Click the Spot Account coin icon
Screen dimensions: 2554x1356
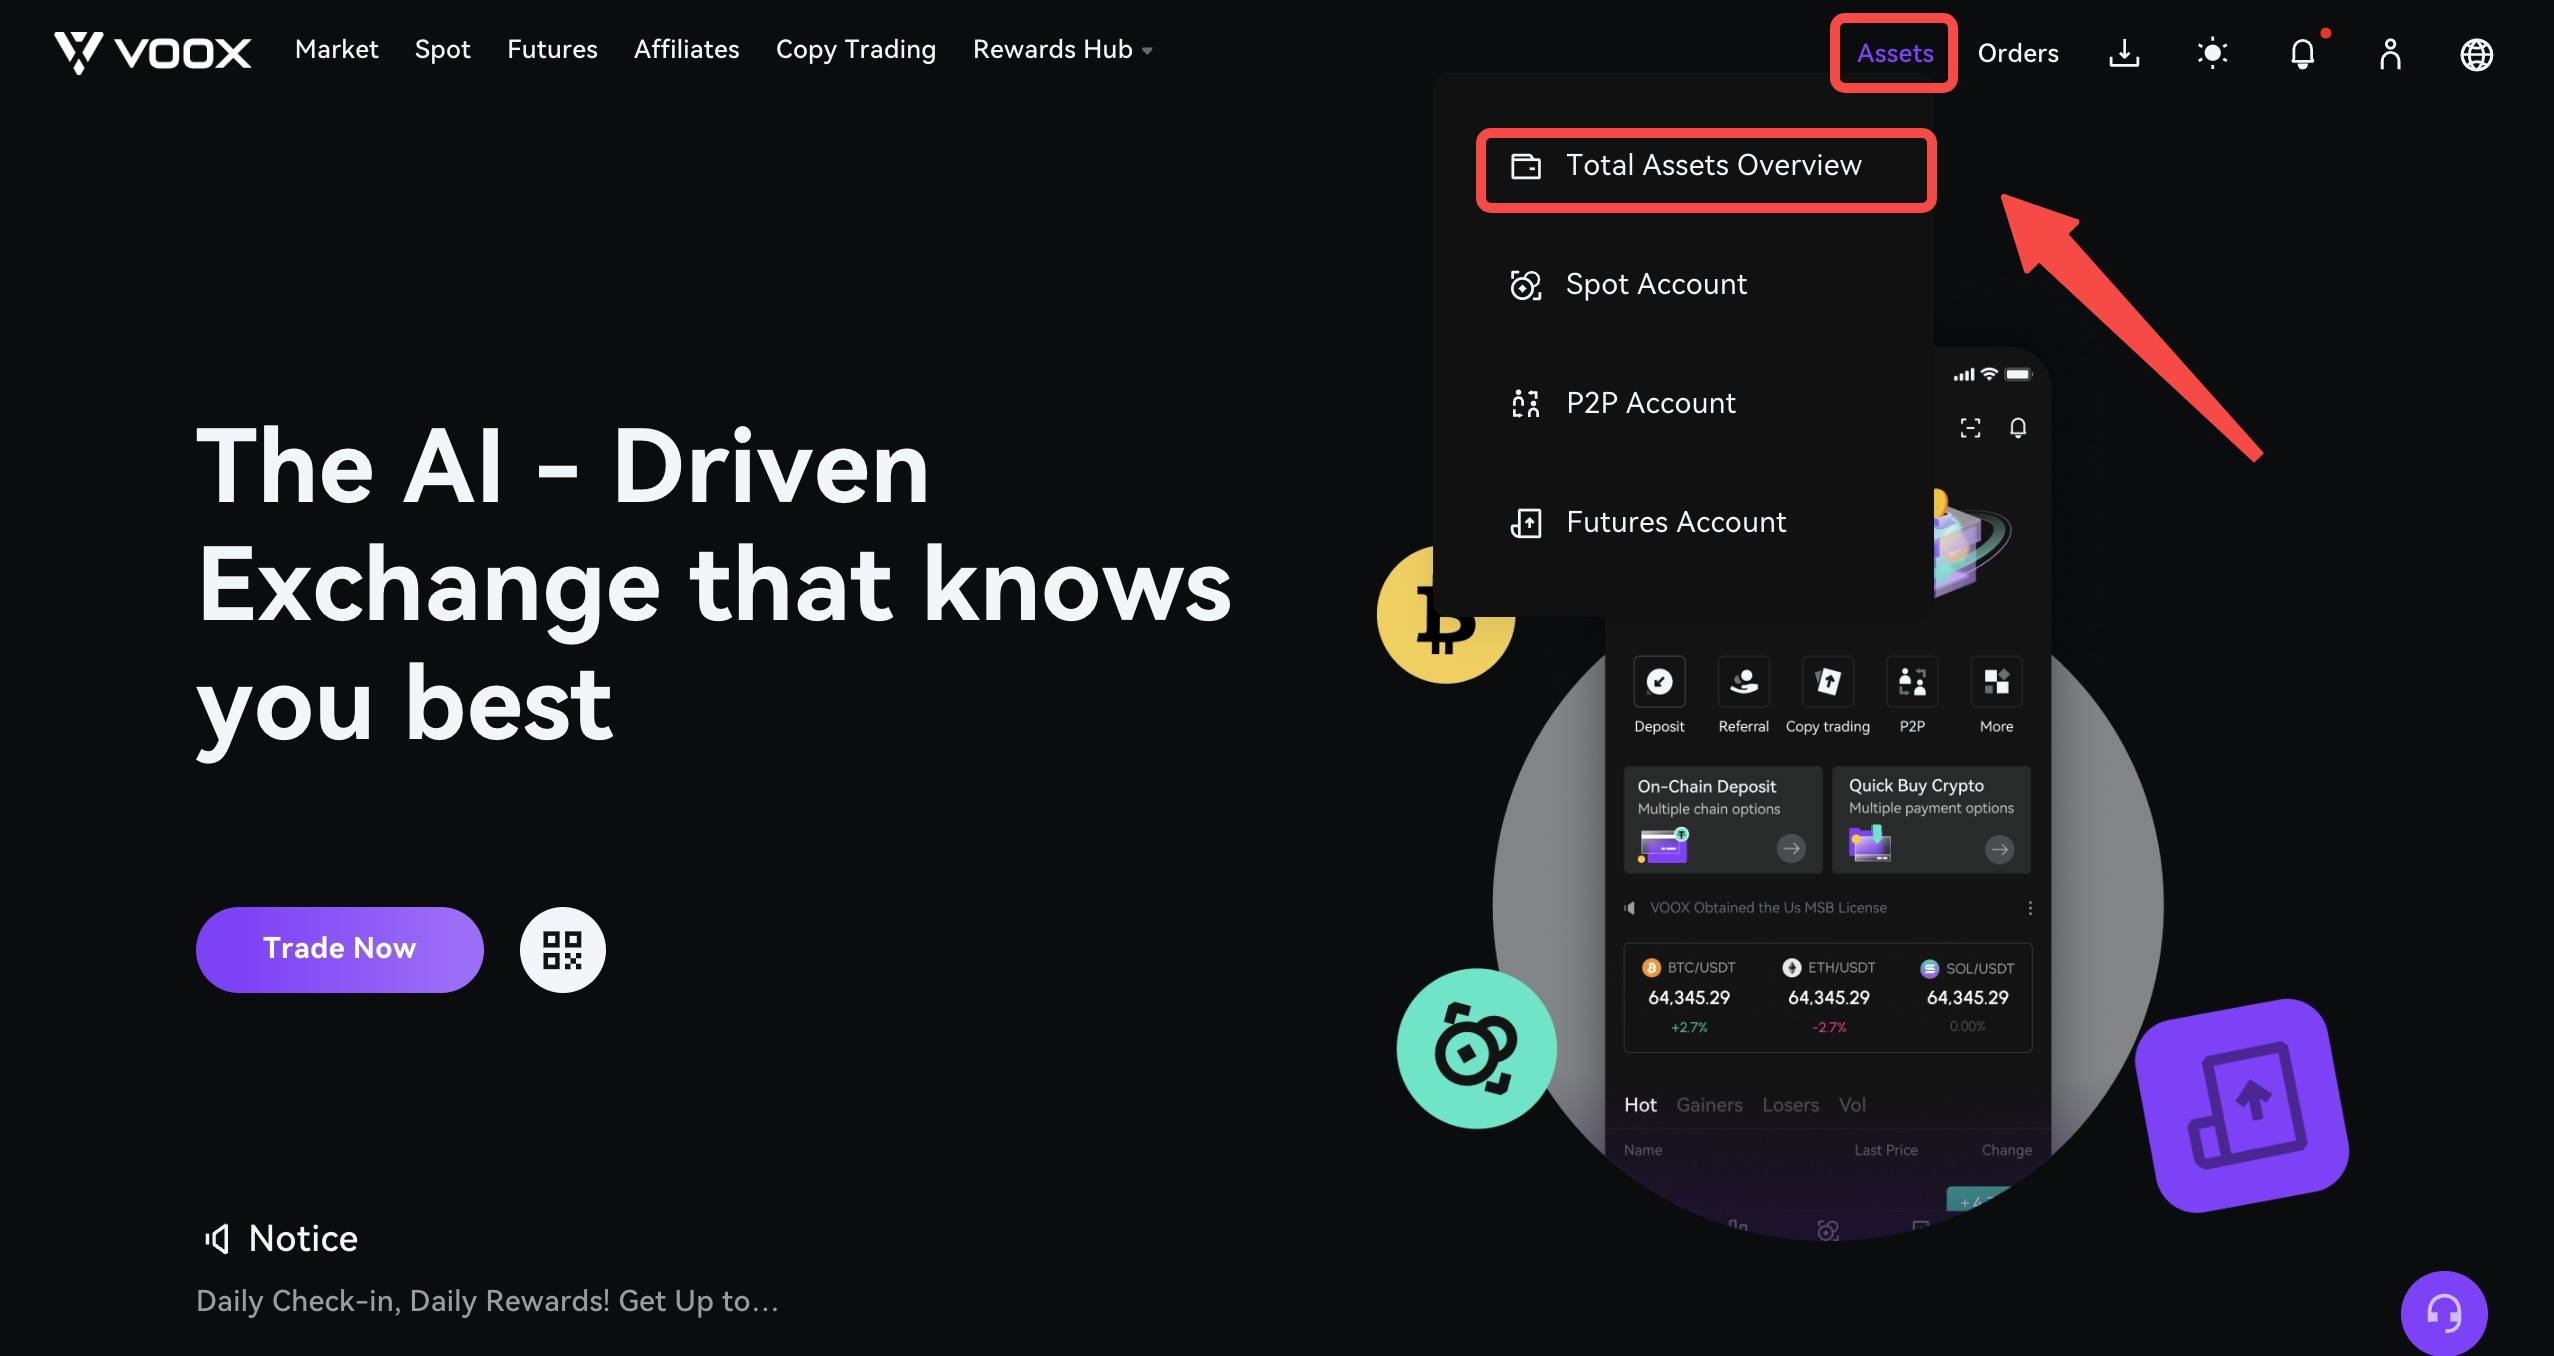pyautogui.click(x=1525, y=285)
